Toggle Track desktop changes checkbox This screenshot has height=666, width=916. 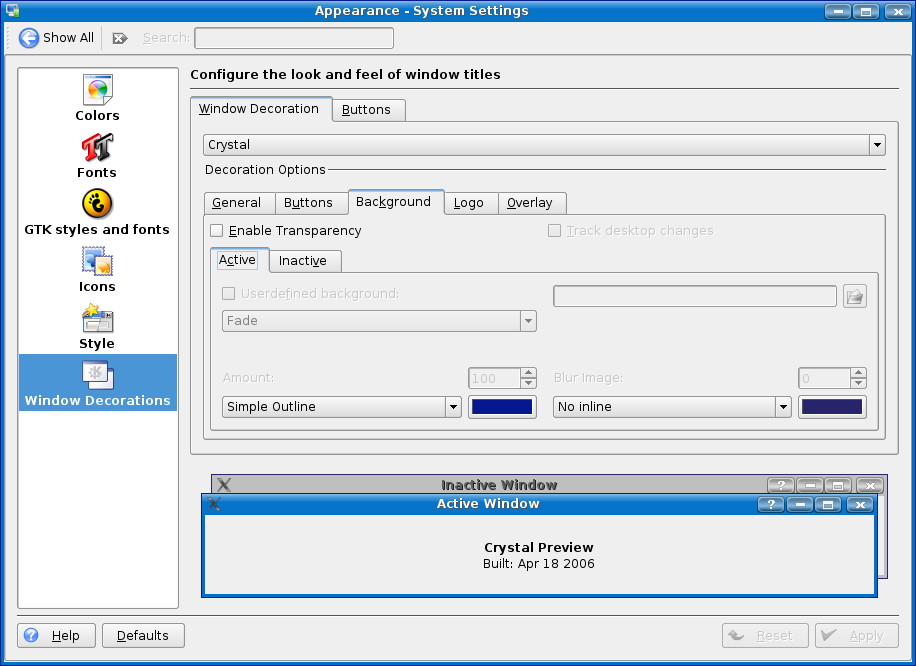[555, 231]
